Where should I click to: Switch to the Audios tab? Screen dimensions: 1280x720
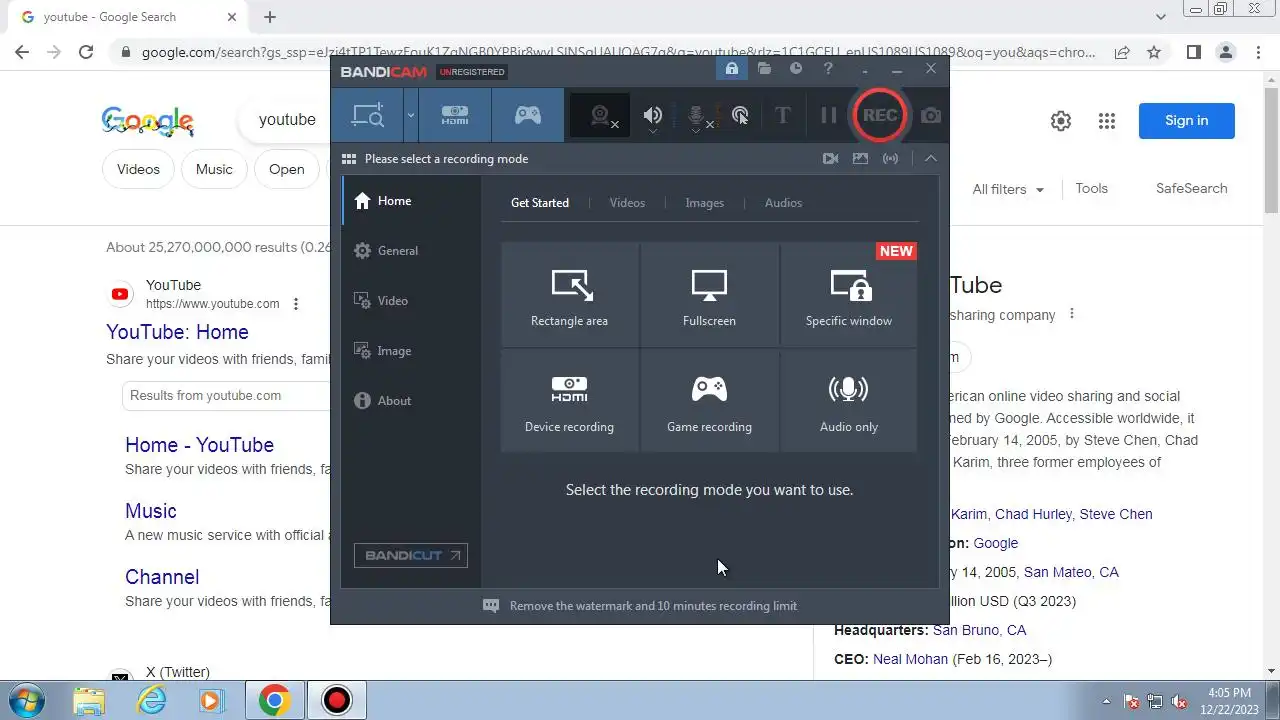pos(783,203)
